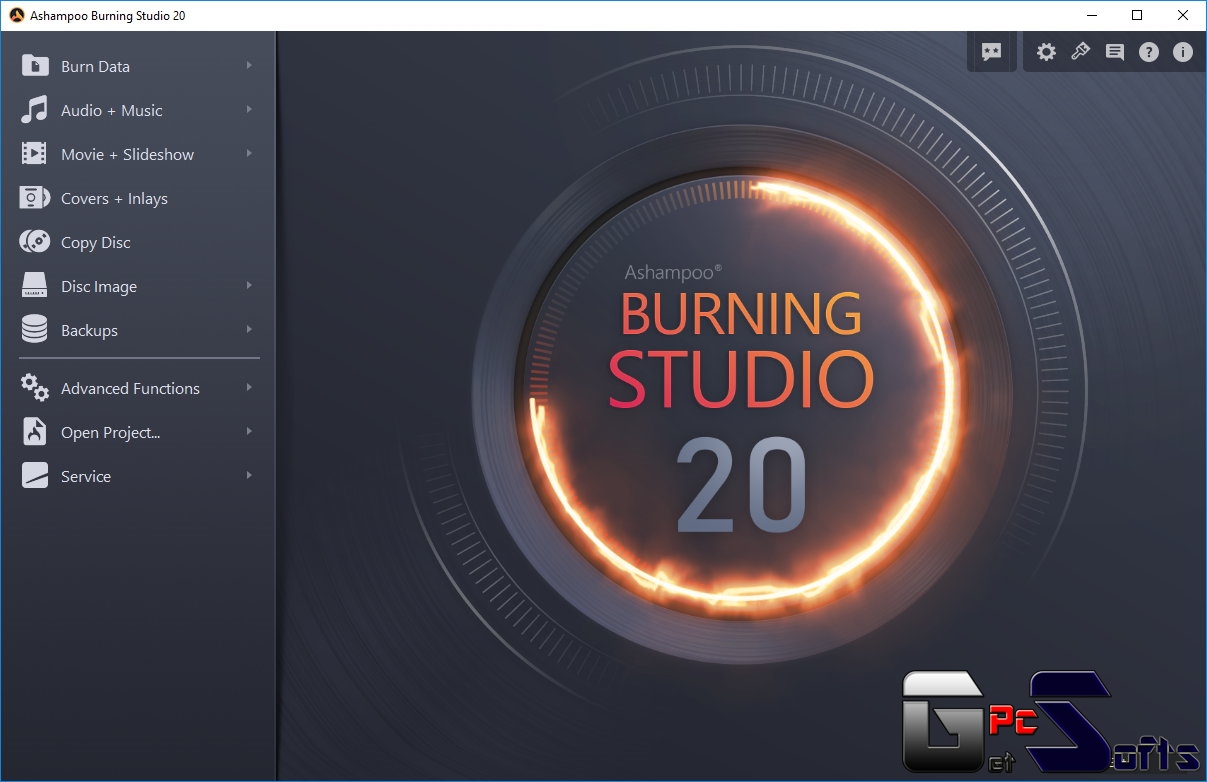This screenshot has height=782, width=1207.
Task: Click the Audio + Music note icon
Action: click(x=35, y=110)
